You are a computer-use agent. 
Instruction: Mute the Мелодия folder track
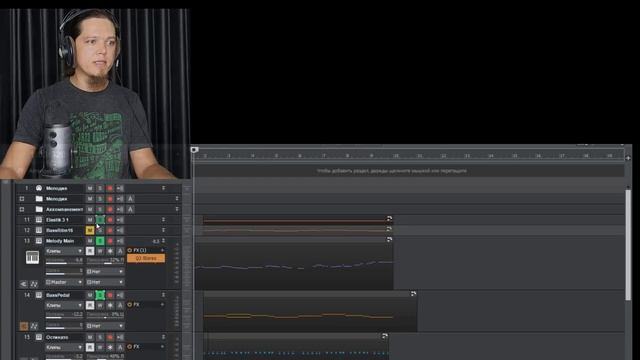pos(90,199)
